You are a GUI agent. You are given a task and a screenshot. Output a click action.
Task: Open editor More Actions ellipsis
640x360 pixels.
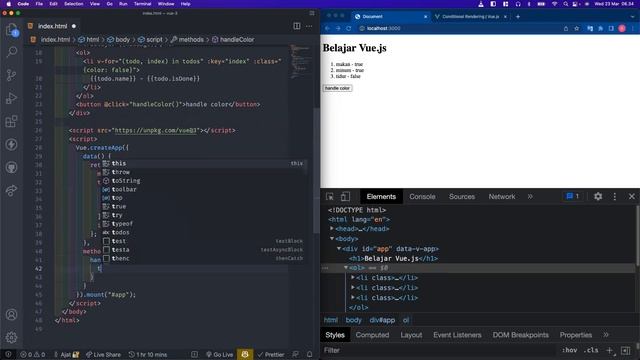[309, 26]
